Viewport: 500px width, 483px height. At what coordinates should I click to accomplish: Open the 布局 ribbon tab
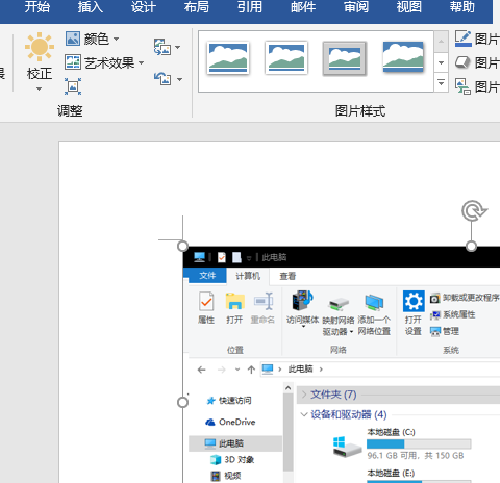[x=196, y=7]
